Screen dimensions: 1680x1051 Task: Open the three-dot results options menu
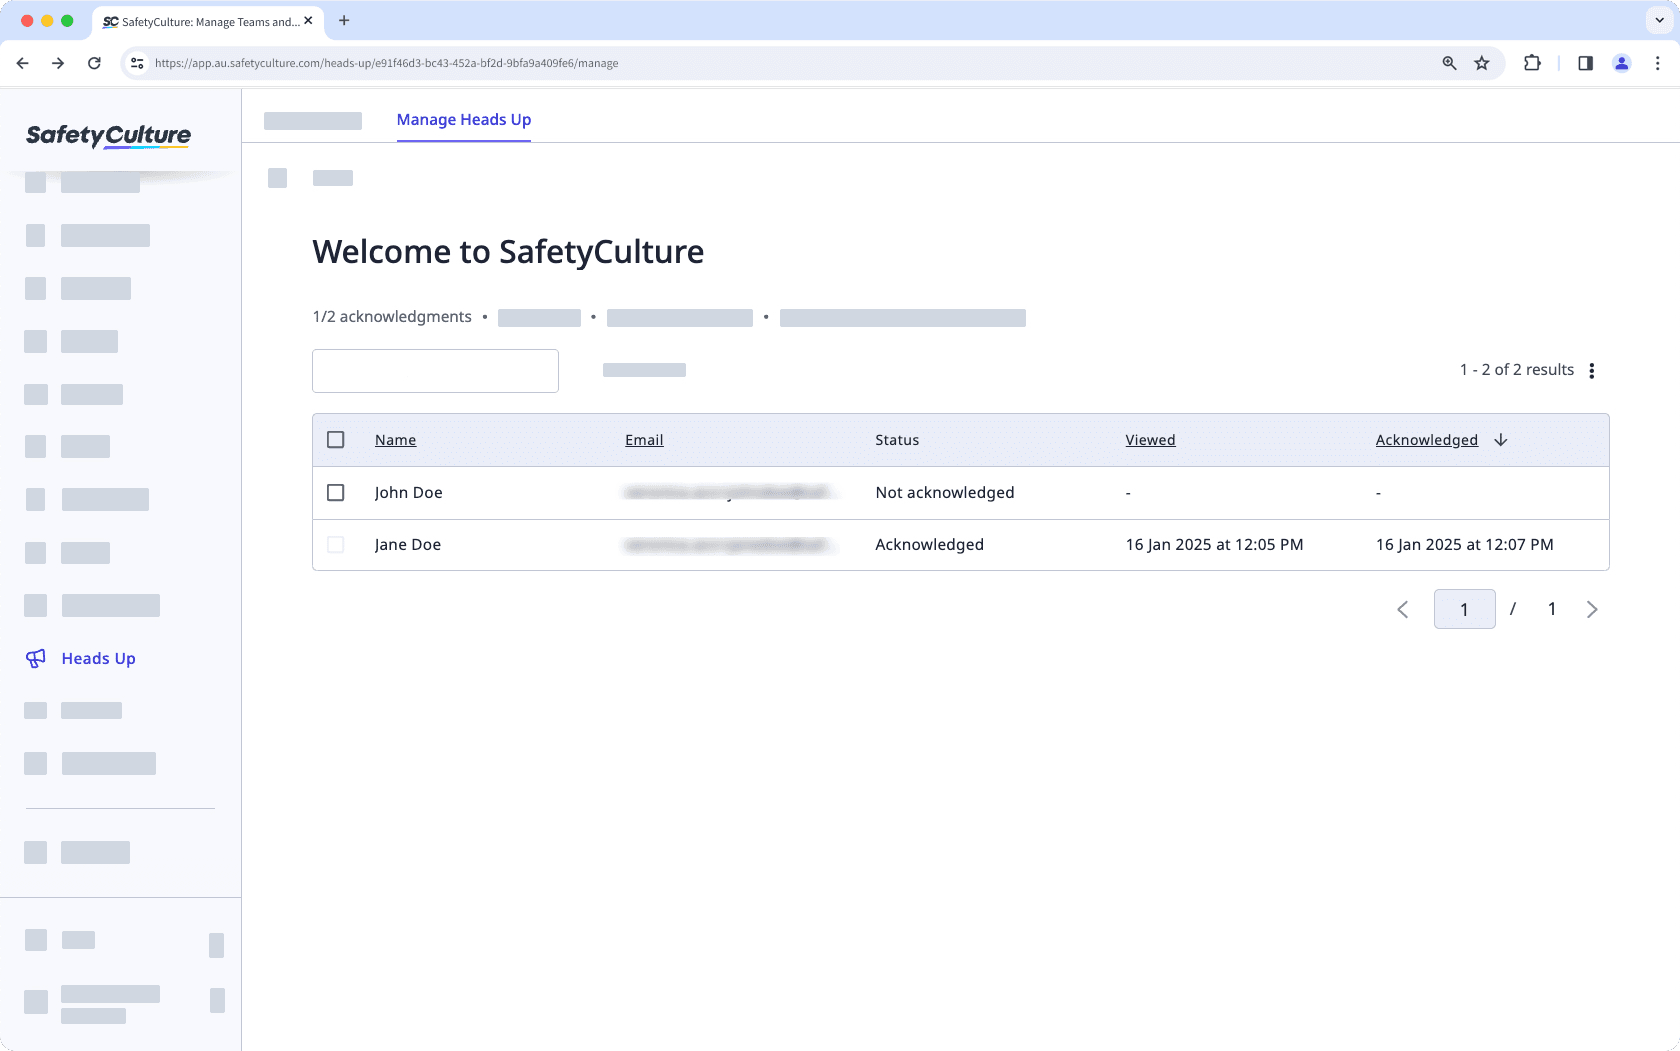pos(1591,371)
